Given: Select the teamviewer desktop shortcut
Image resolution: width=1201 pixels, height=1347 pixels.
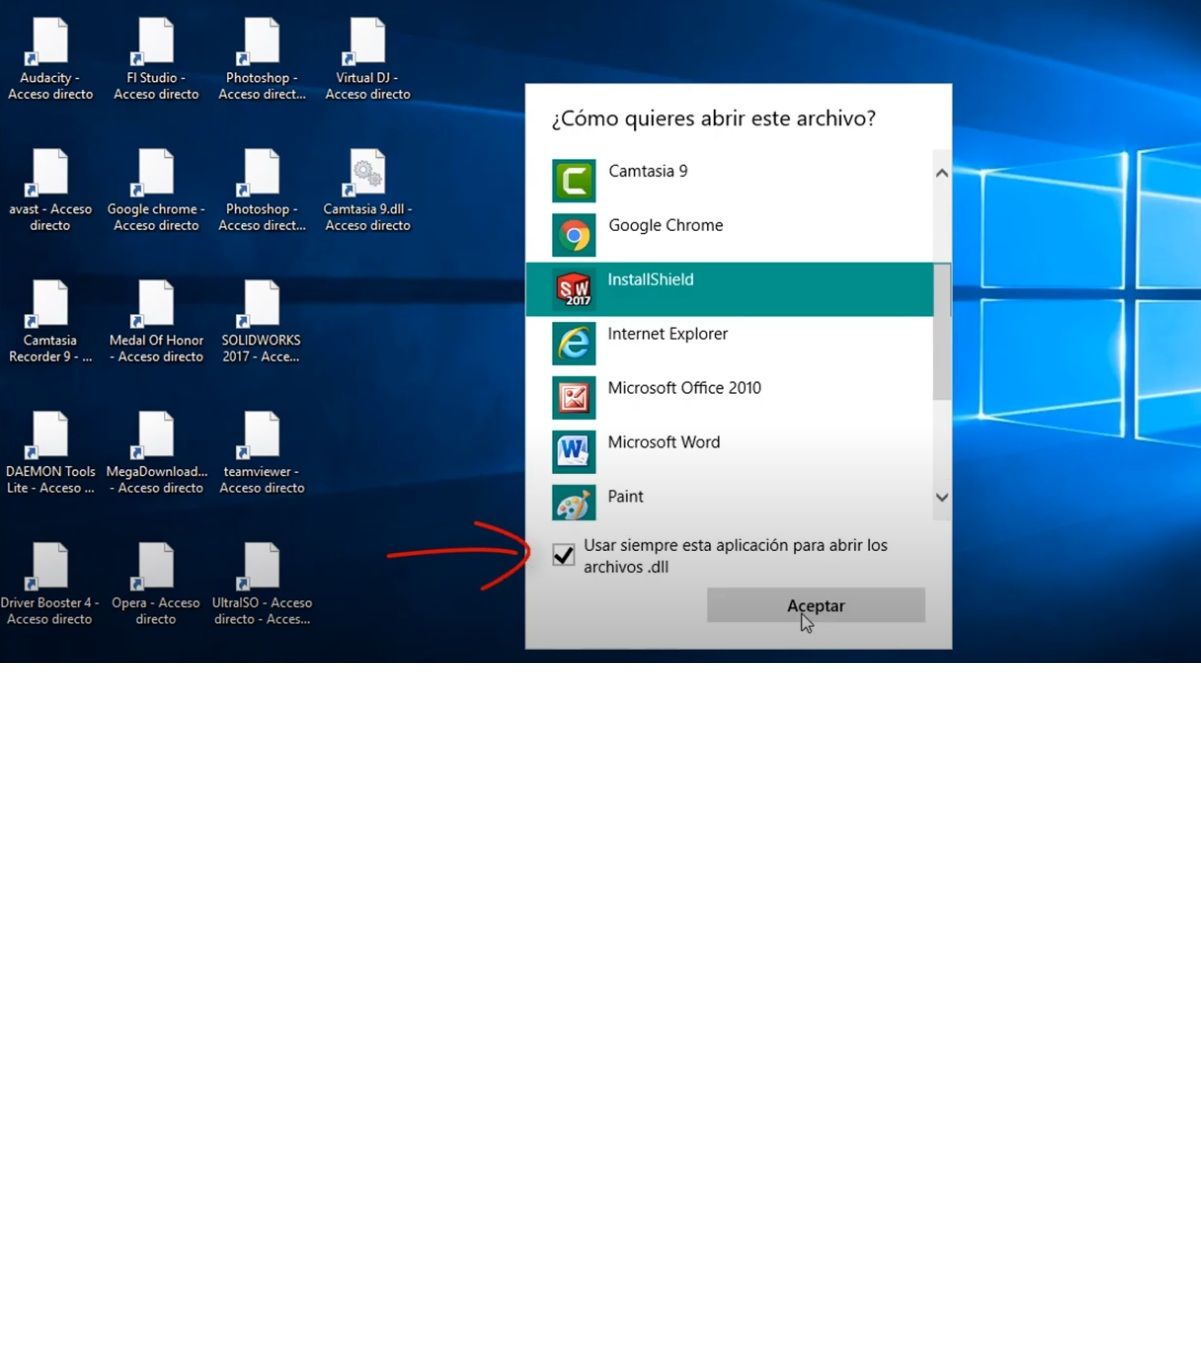Looking at the screenshot, I should click(x=262, y=453).
